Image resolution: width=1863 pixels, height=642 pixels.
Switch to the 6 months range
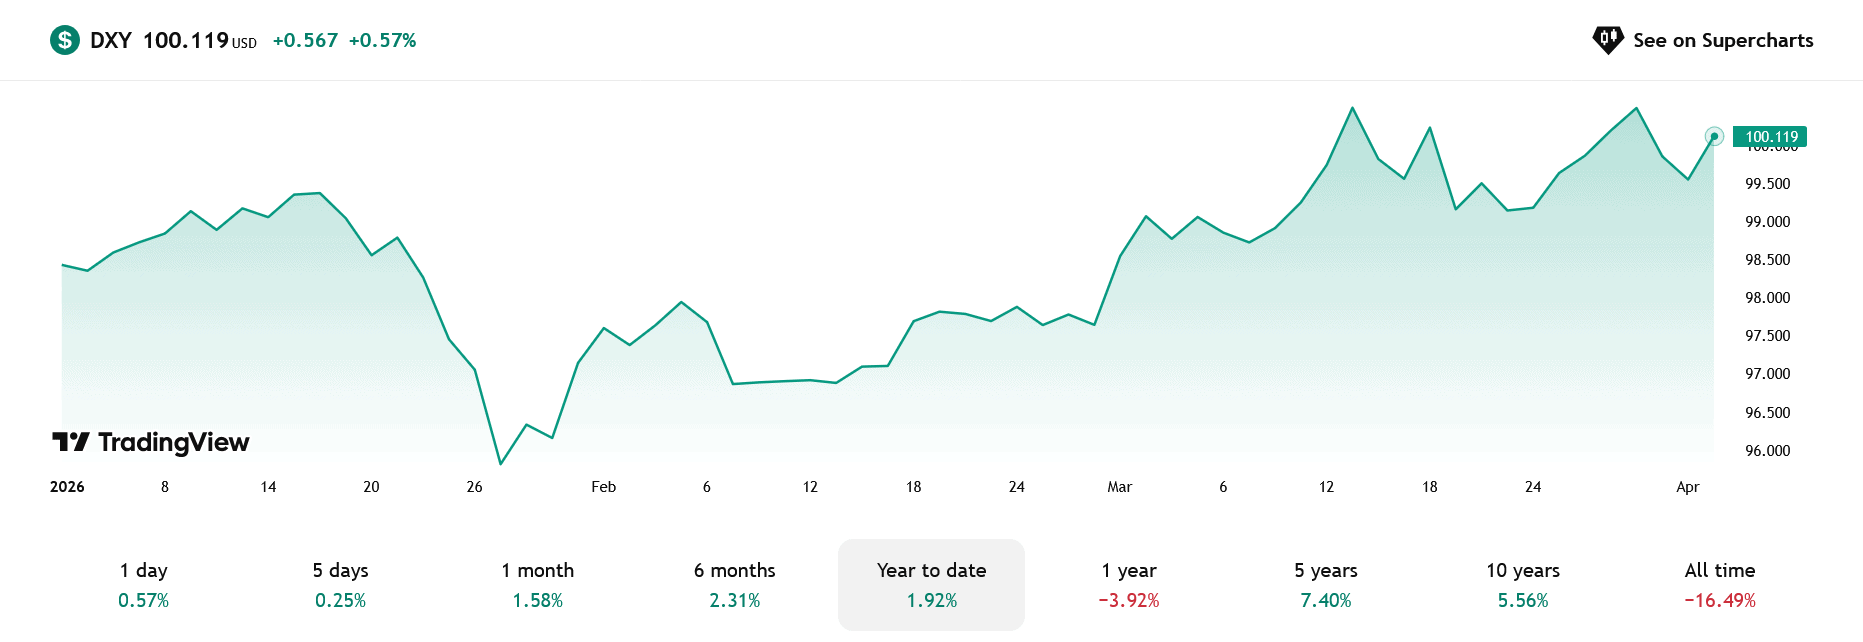coord(735,585)
